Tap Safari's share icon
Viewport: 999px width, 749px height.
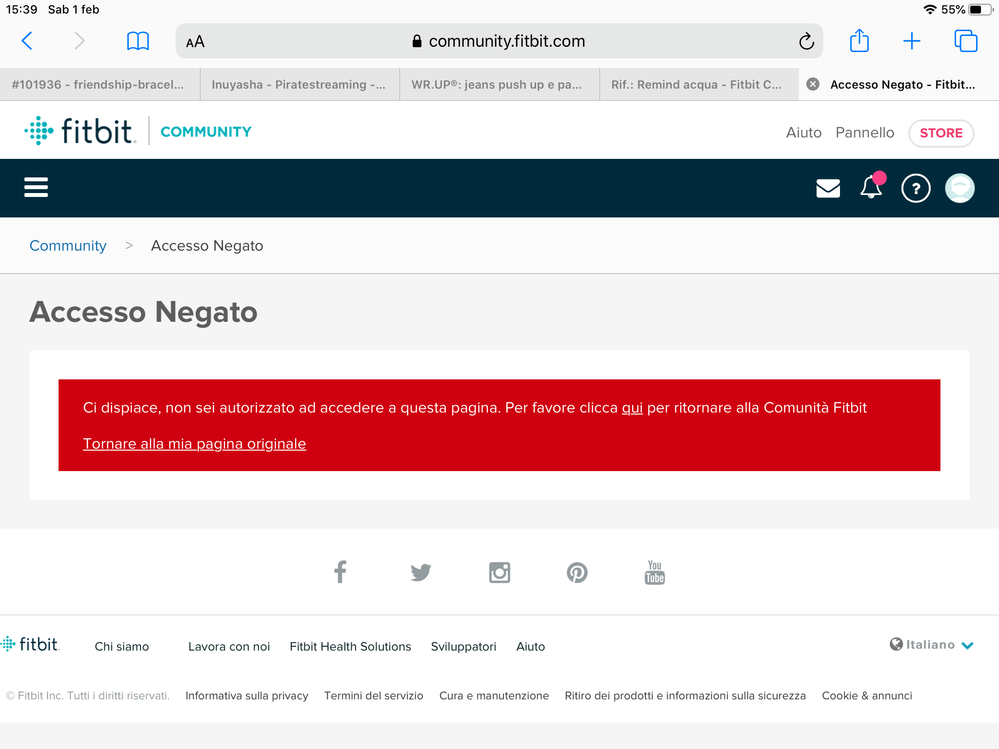(859, 41)
